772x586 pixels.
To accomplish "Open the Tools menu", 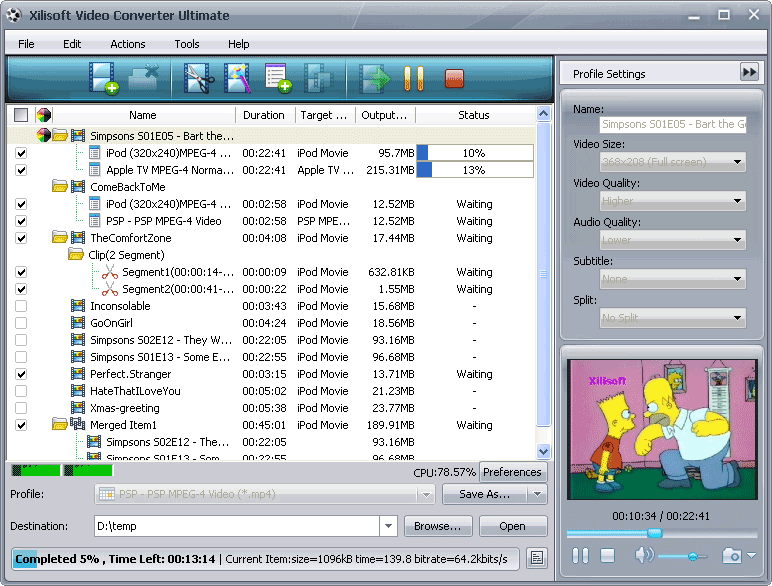I will pyautogui.click(x=187, y=44).
